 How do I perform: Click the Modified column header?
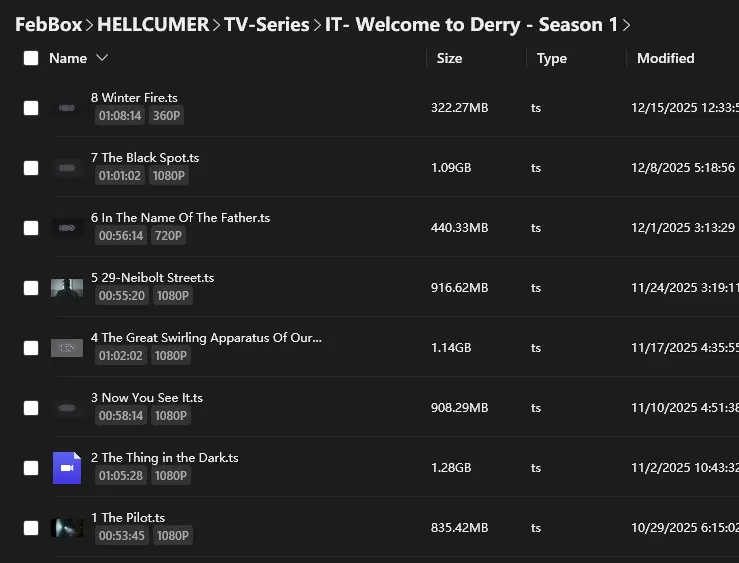[665, 58]
